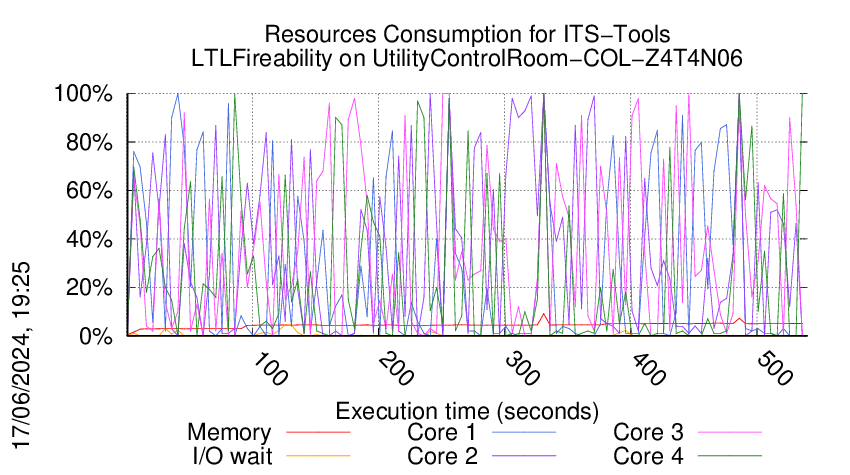Click the 60% y-axis label

tap(89, 191)
